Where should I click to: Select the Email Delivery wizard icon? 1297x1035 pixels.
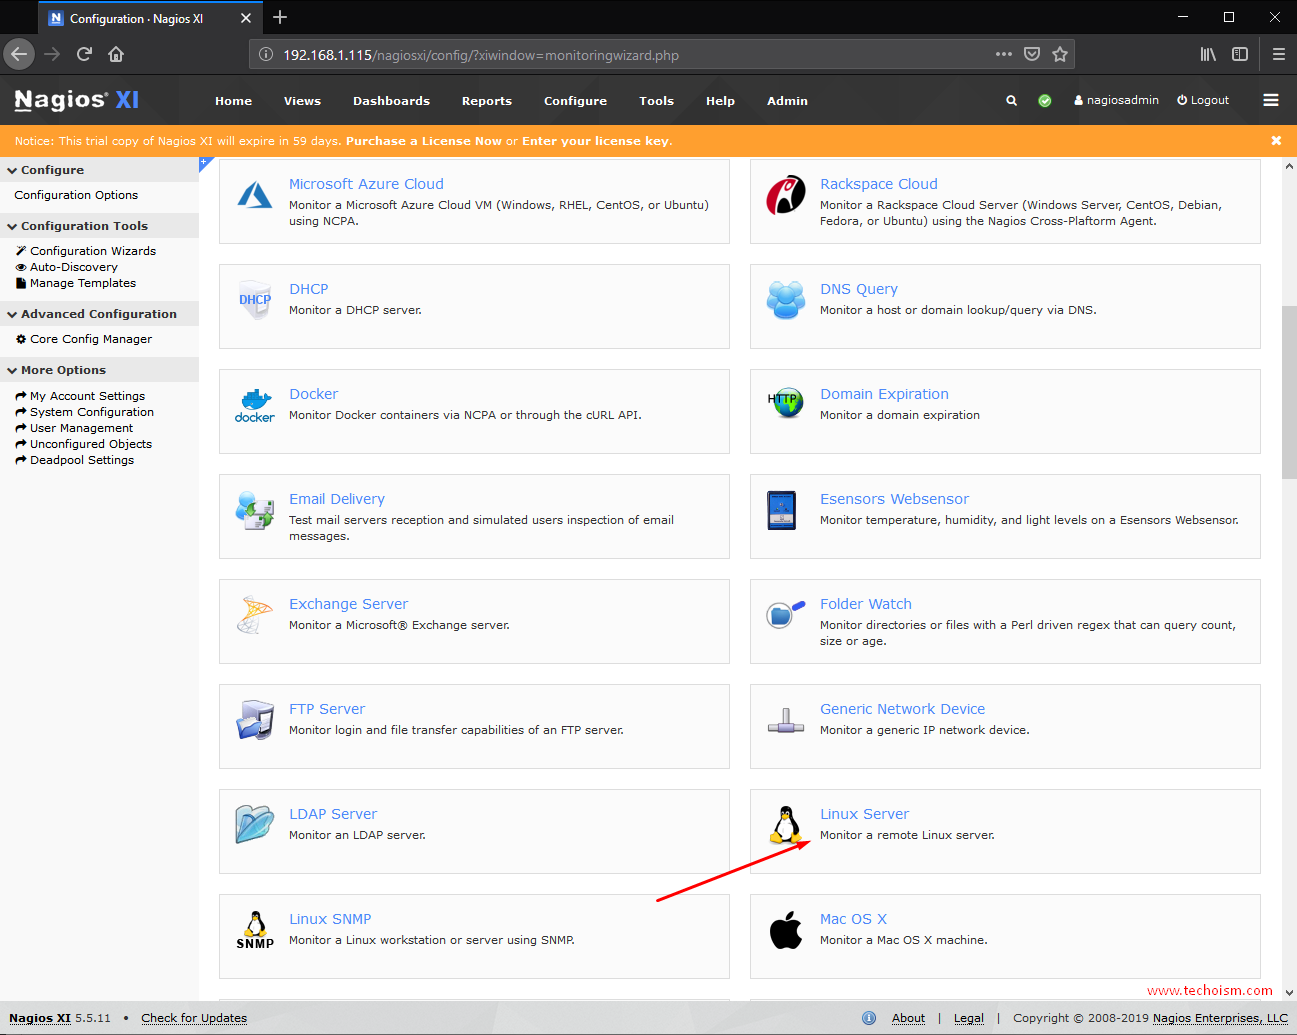click(x=255, y=510)
